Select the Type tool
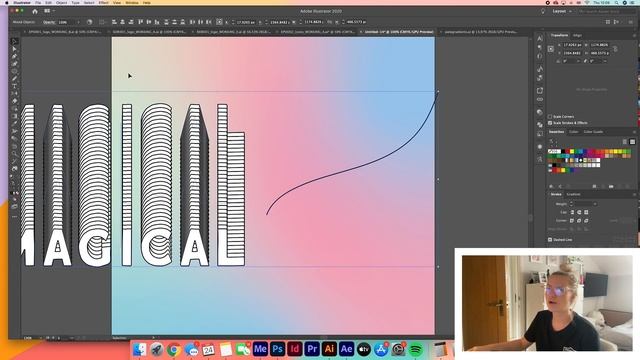 [14, 86]
